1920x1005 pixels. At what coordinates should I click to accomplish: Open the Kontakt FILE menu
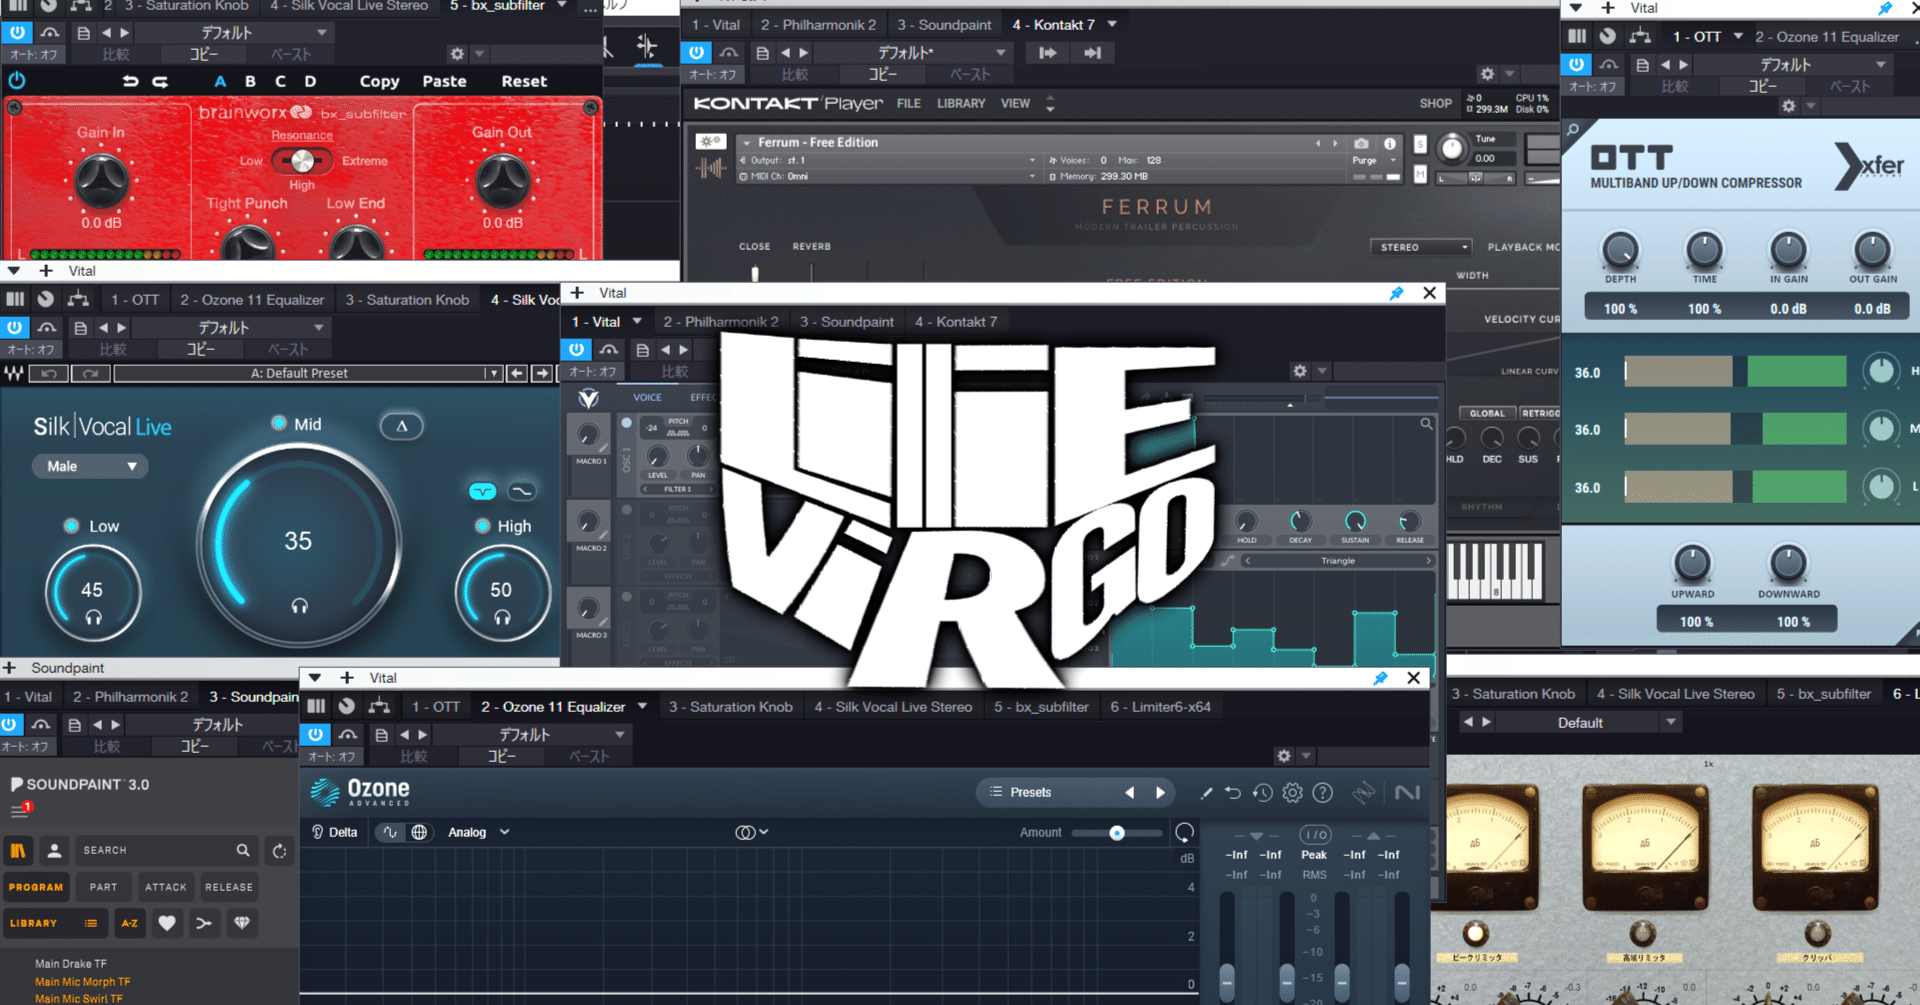(x=909, y=103)
